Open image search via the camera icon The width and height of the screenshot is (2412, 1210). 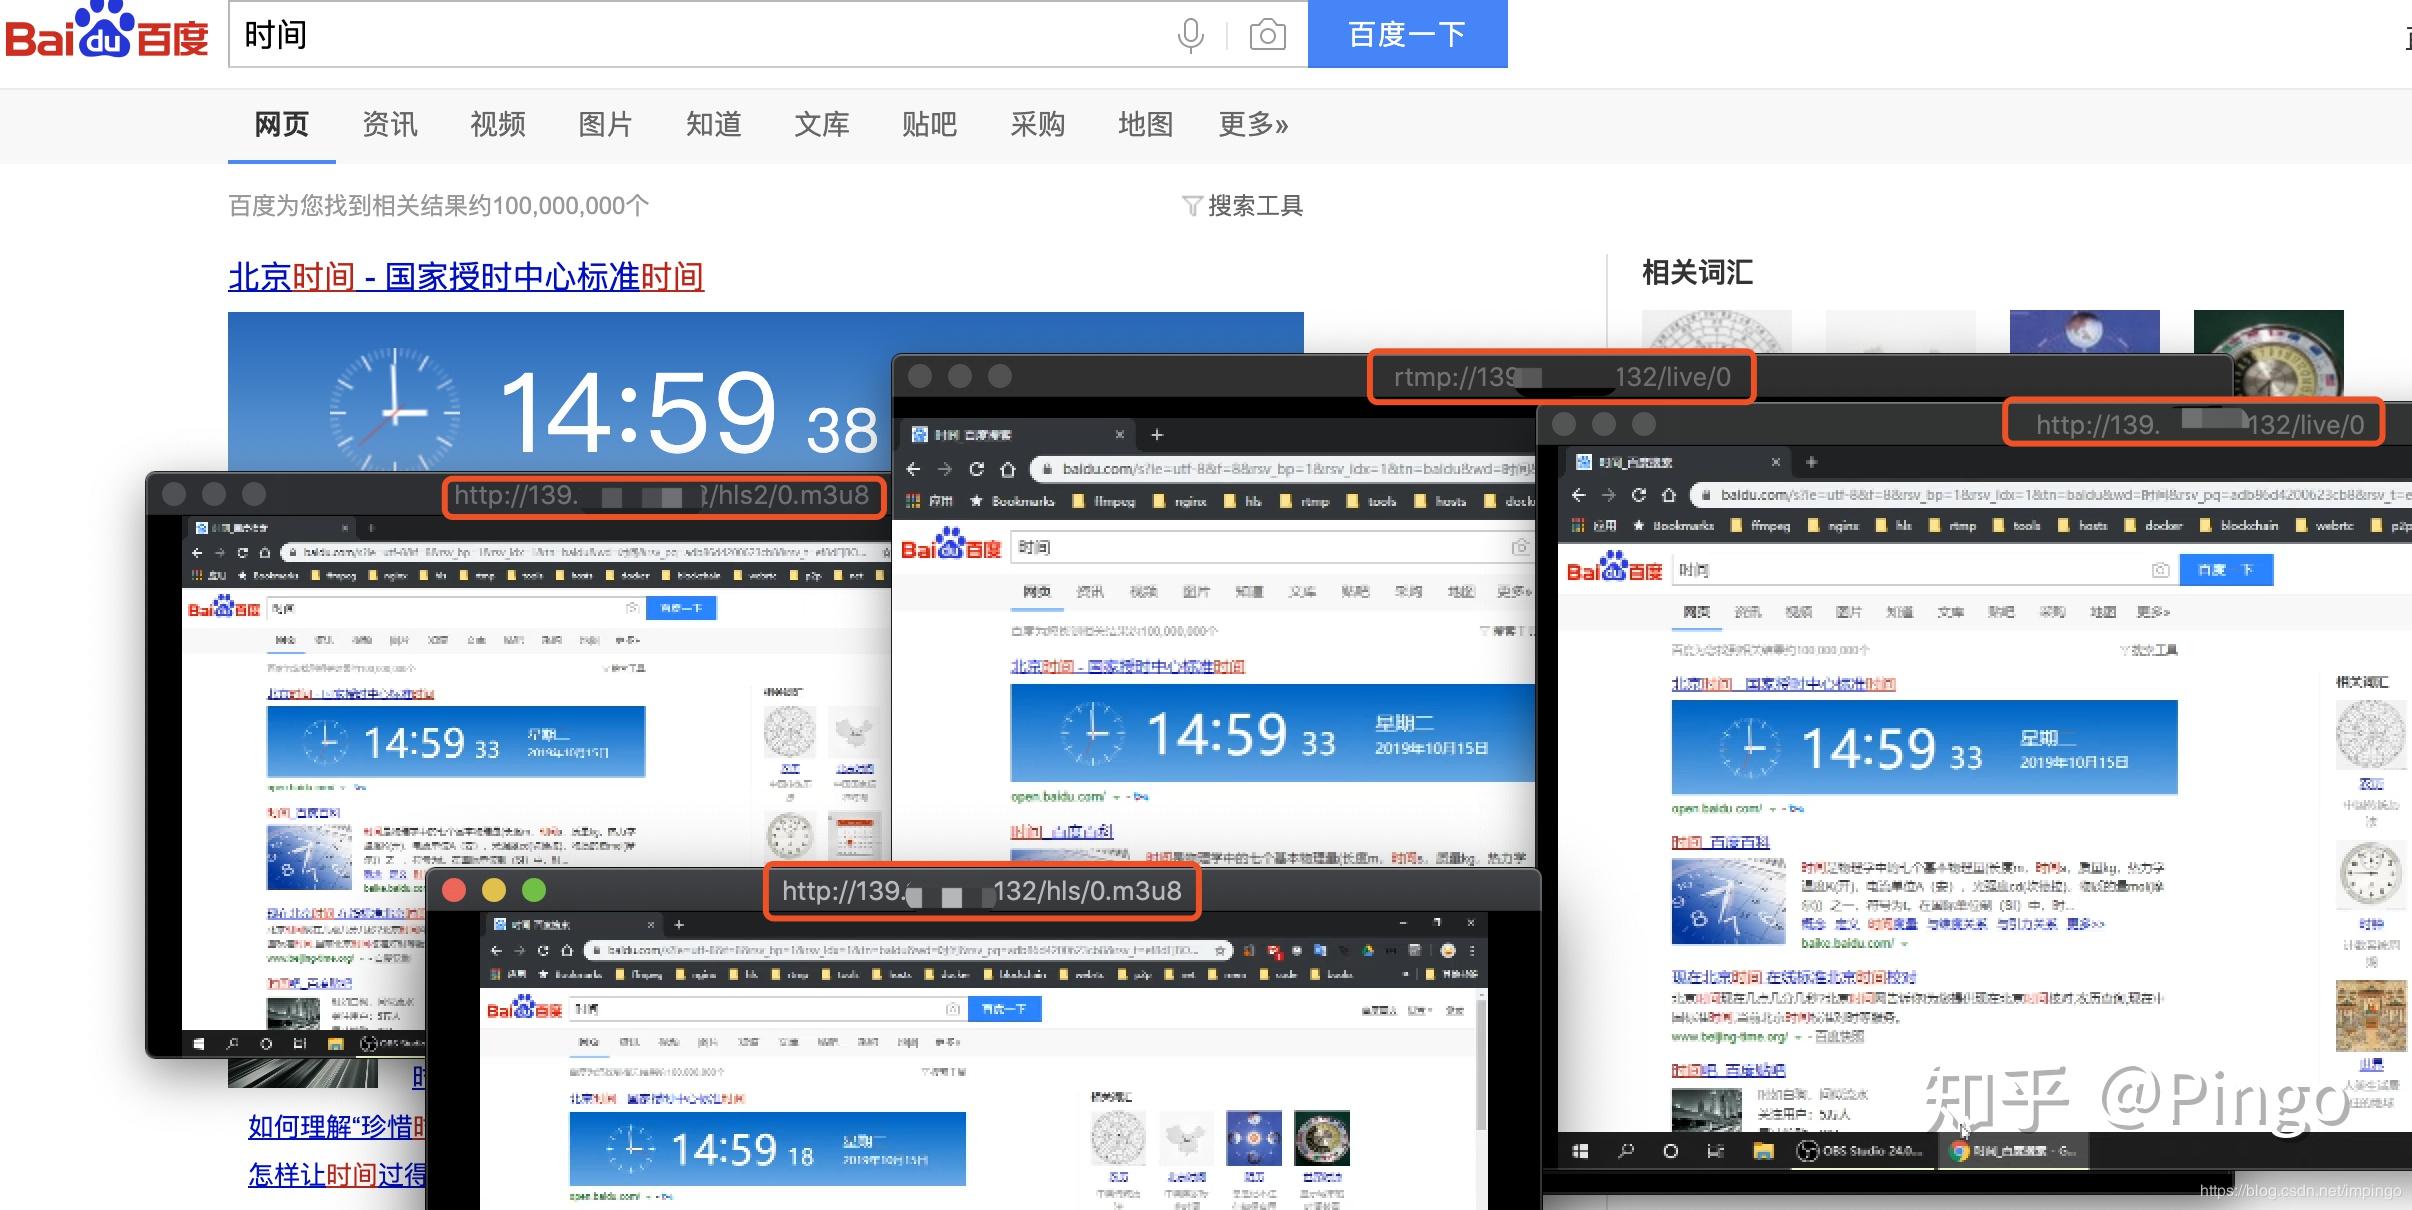1266,34
